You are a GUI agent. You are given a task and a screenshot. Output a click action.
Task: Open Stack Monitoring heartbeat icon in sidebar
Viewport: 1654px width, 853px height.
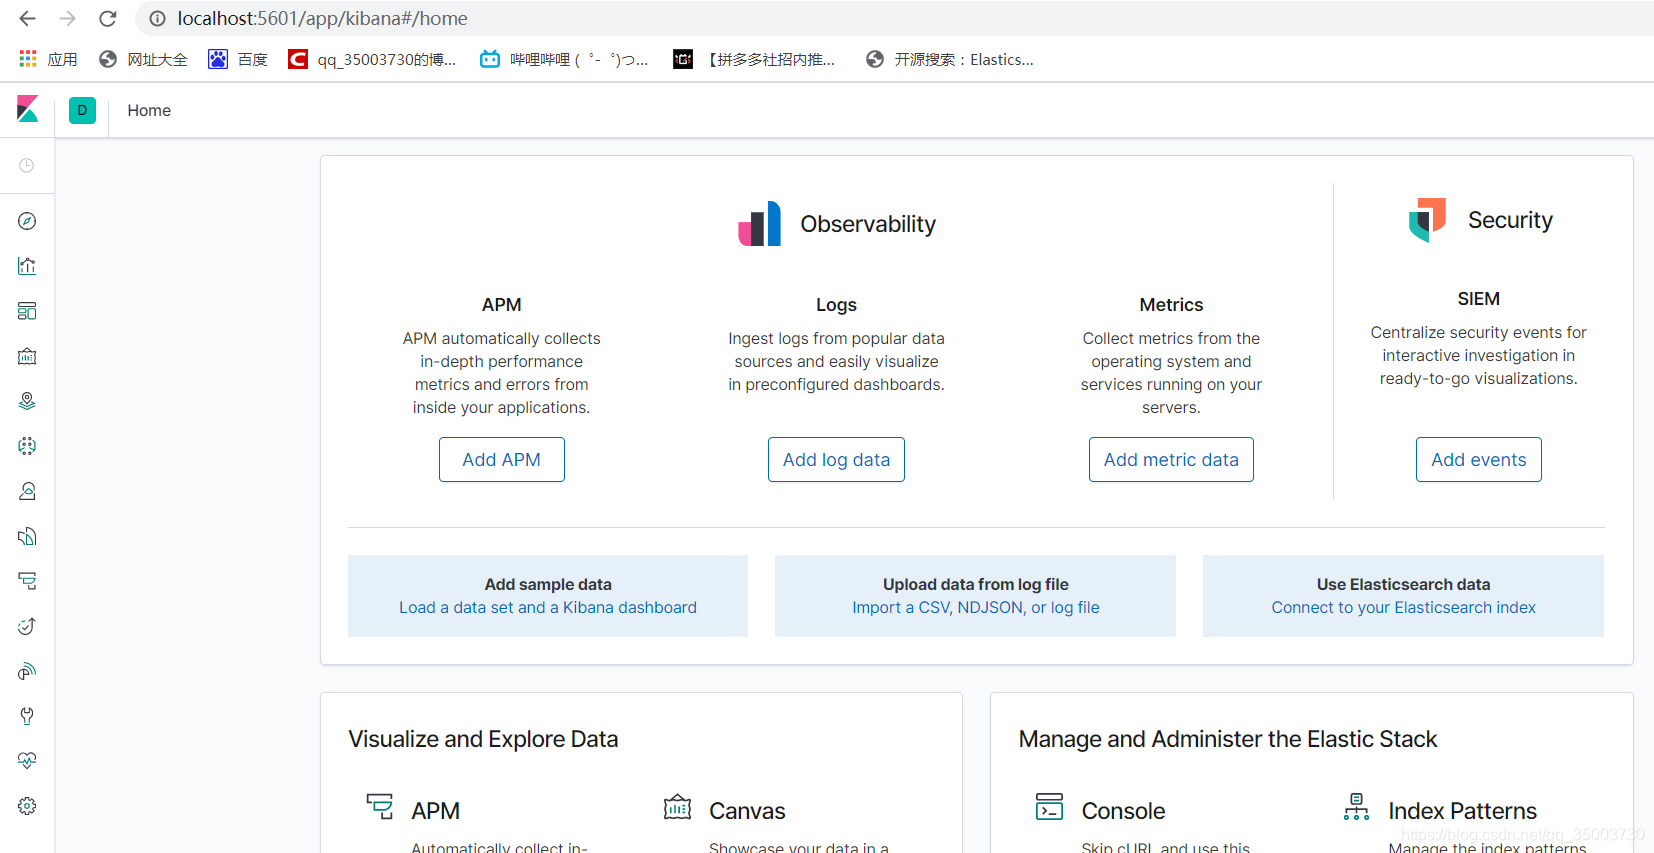(x=27, y=761)
